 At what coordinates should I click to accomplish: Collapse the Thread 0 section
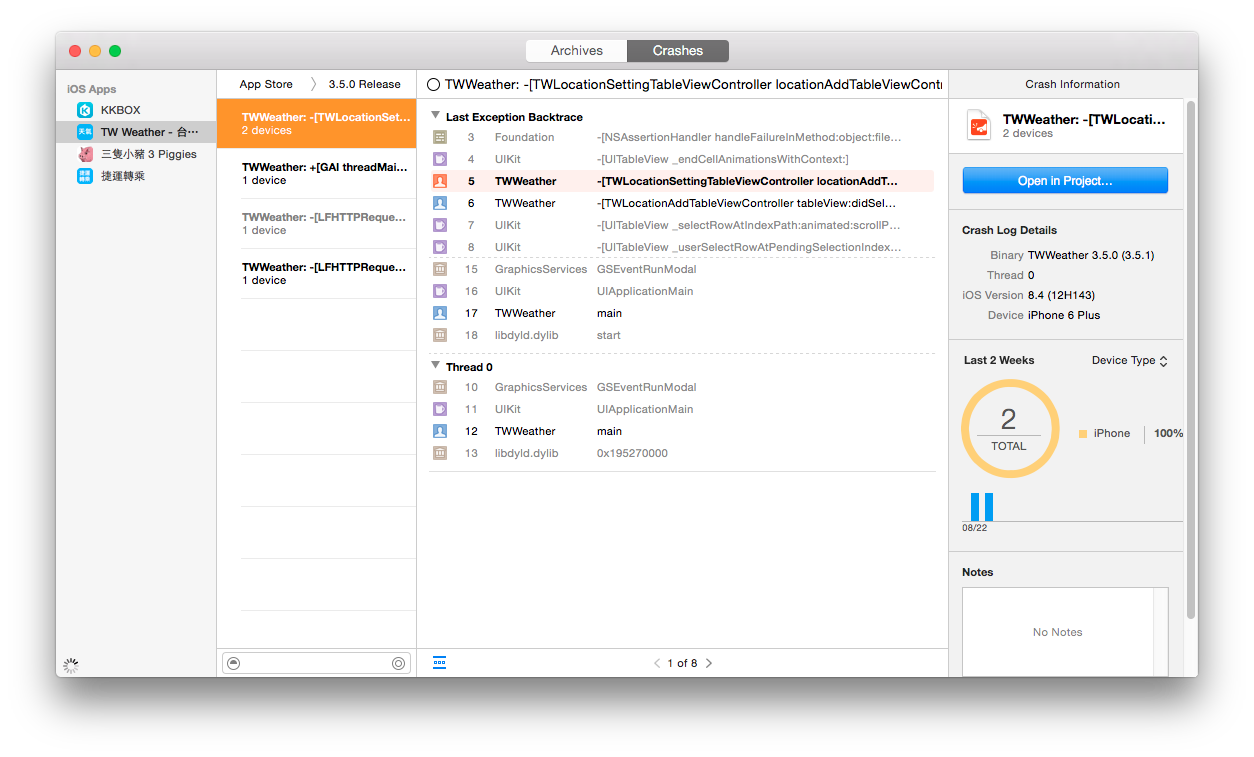[435, 366]
